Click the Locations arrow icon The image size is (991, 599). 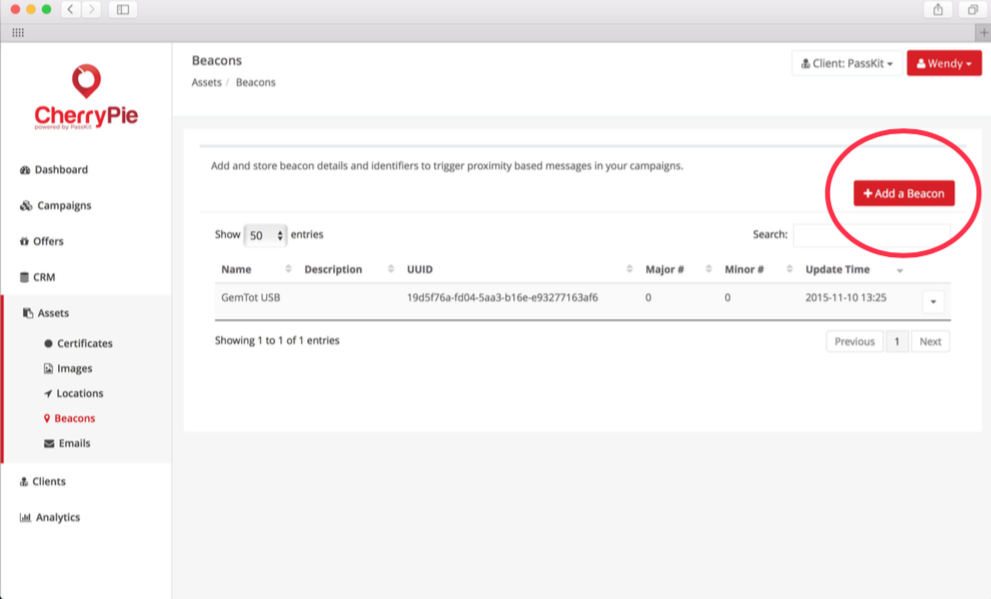point(48,394)
